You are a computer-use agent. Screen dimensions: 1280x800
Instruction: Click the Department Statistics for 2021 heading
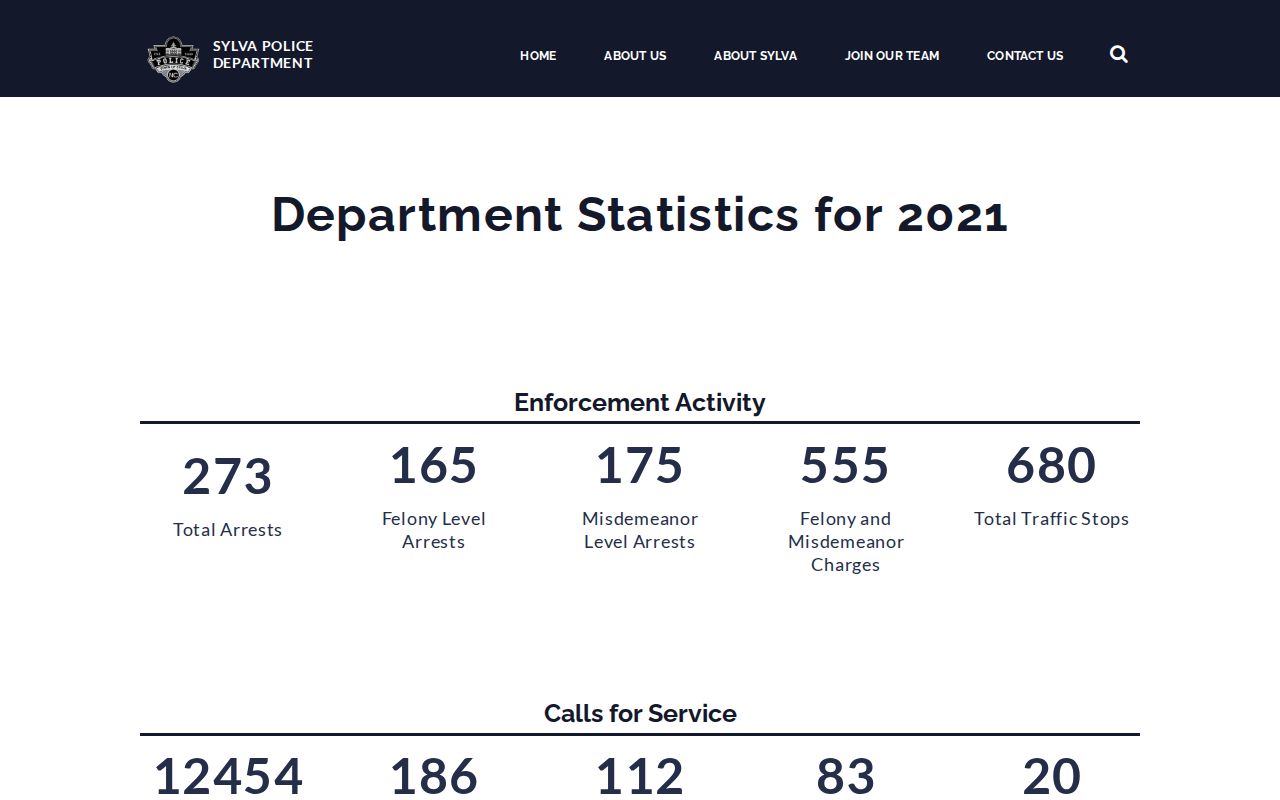[x=640, y=214]
